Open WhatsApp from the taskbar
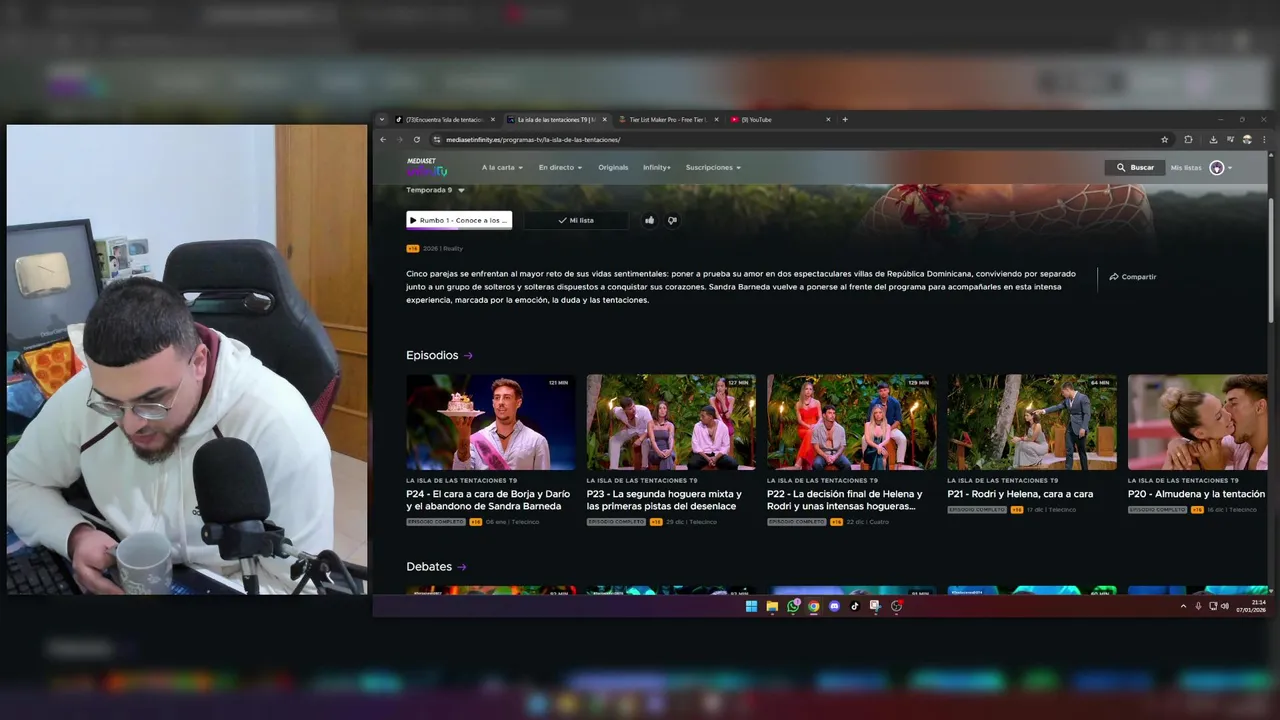Screen dimensions: 1280x720 coord(793,606)
